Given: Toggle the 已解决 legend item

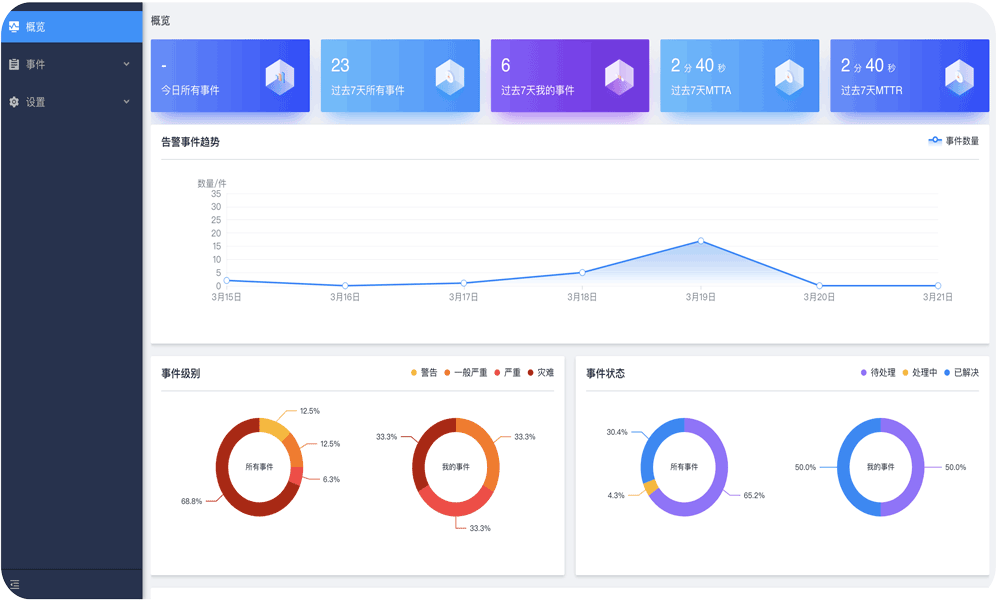Looking at the screenshot, I should pos(960,373).
